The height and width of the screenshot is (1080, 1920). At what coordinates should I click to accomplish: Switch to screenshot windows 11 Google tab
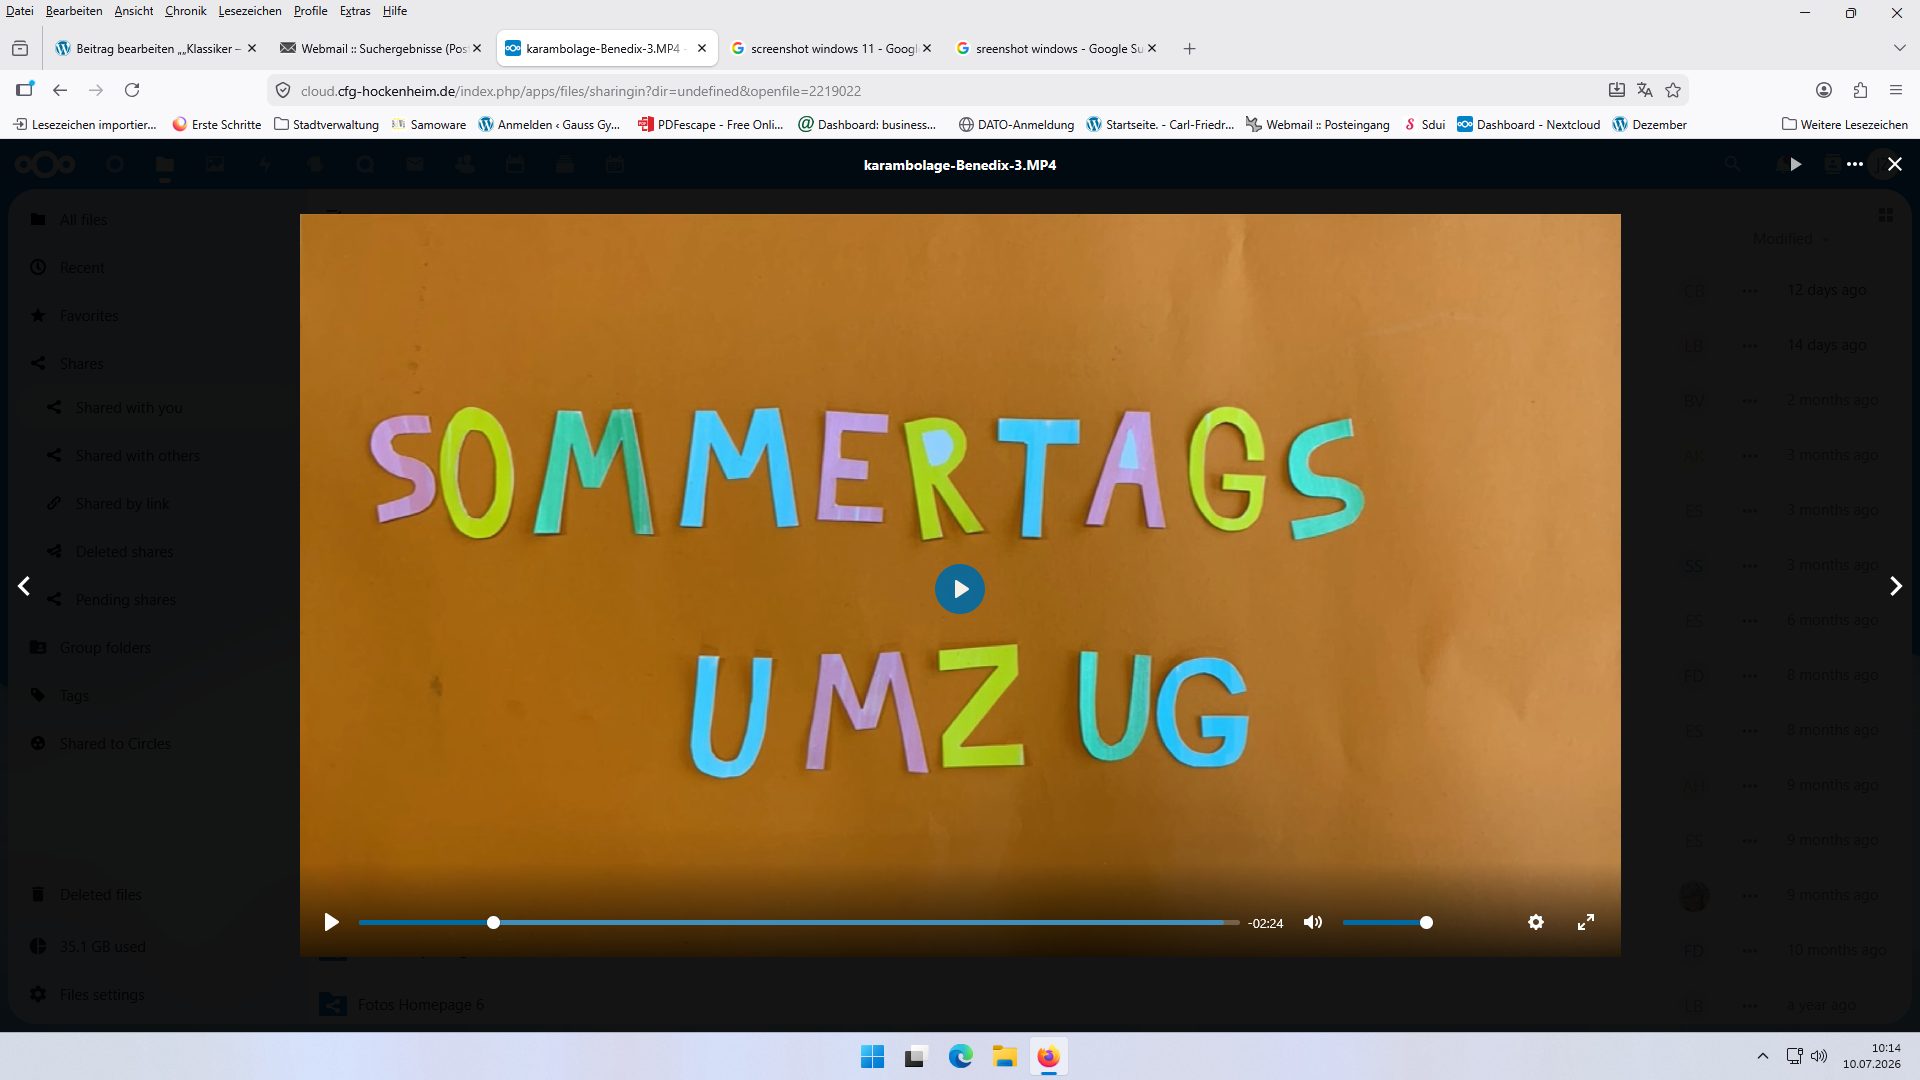[823, 48]
